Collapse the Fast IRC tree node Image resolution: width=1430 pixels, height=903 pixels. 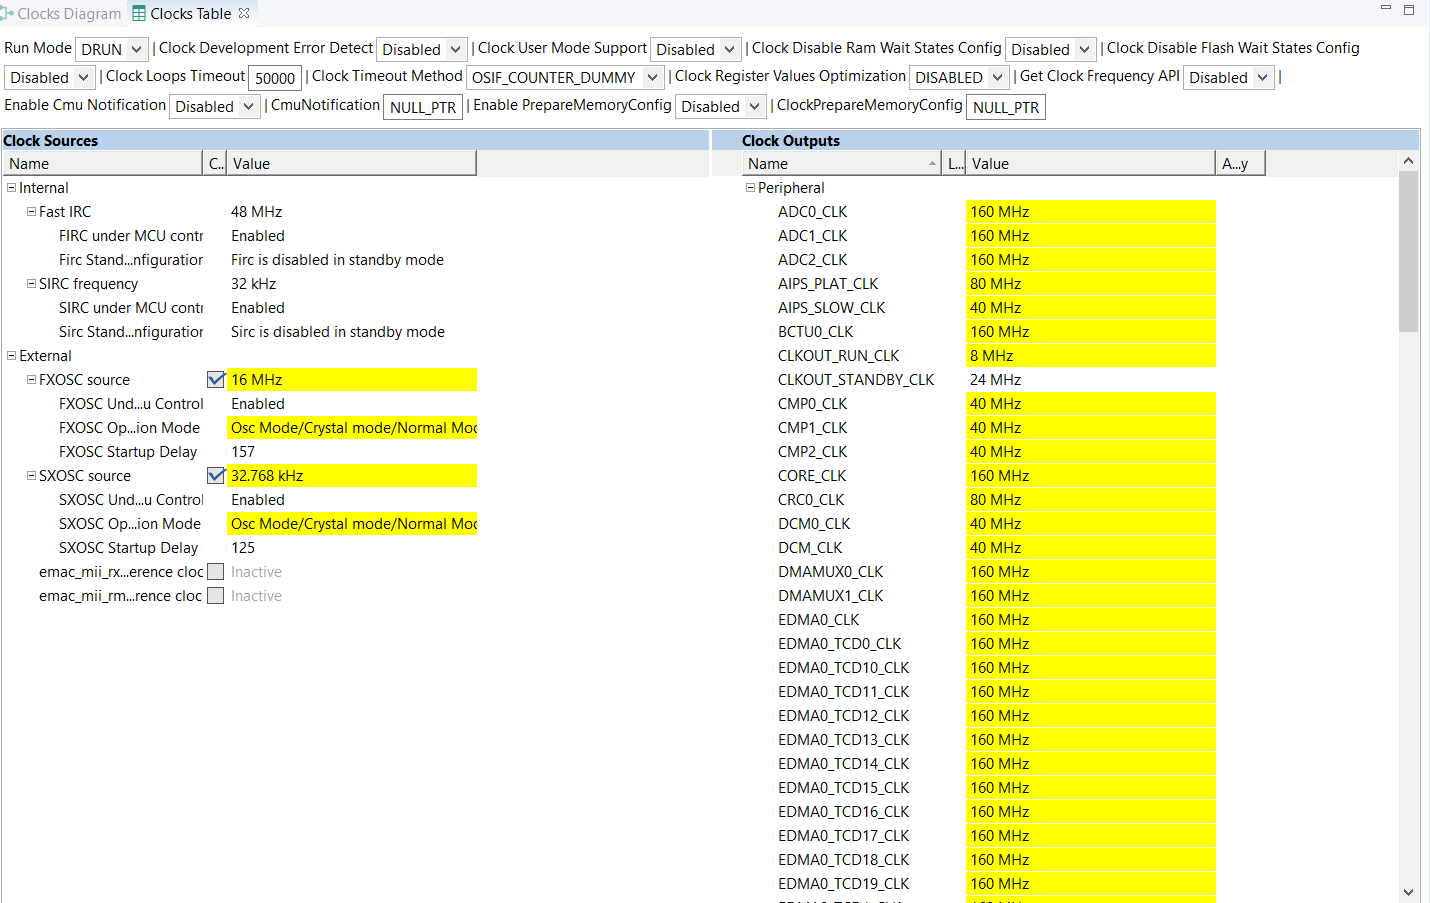pos(30,211)
